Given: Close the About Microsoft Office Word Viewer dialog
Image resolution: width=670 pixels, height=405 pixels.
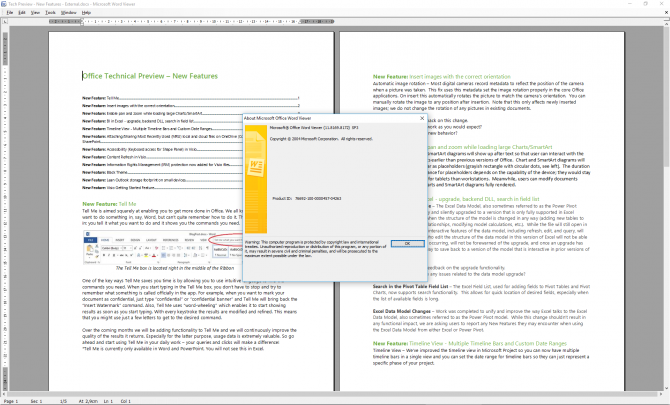Looking at the screenshot, I should (422, 118).
